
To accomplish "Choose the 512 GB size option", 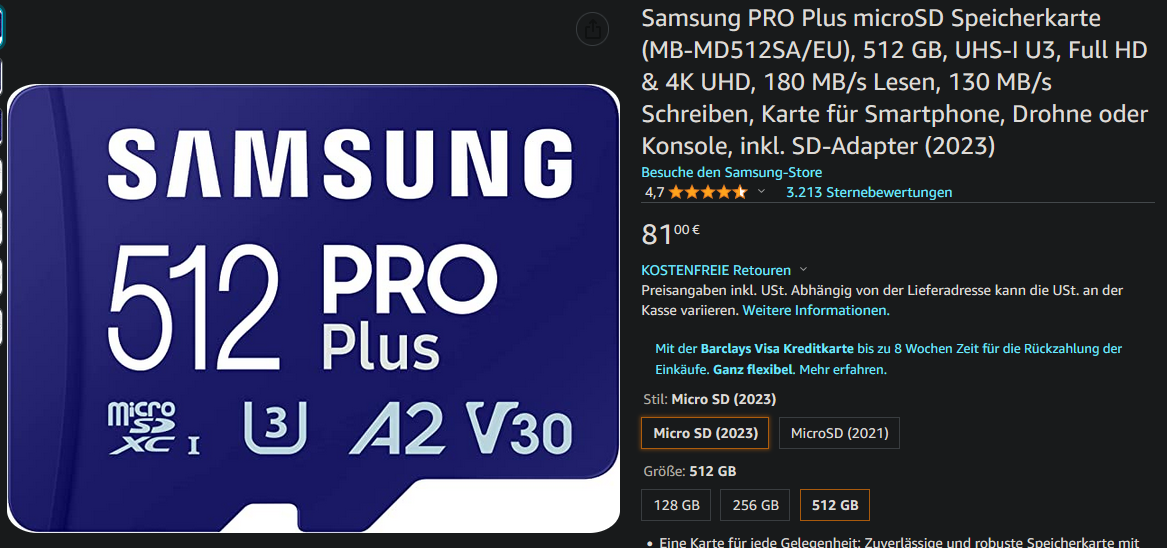I will [834, 505].
